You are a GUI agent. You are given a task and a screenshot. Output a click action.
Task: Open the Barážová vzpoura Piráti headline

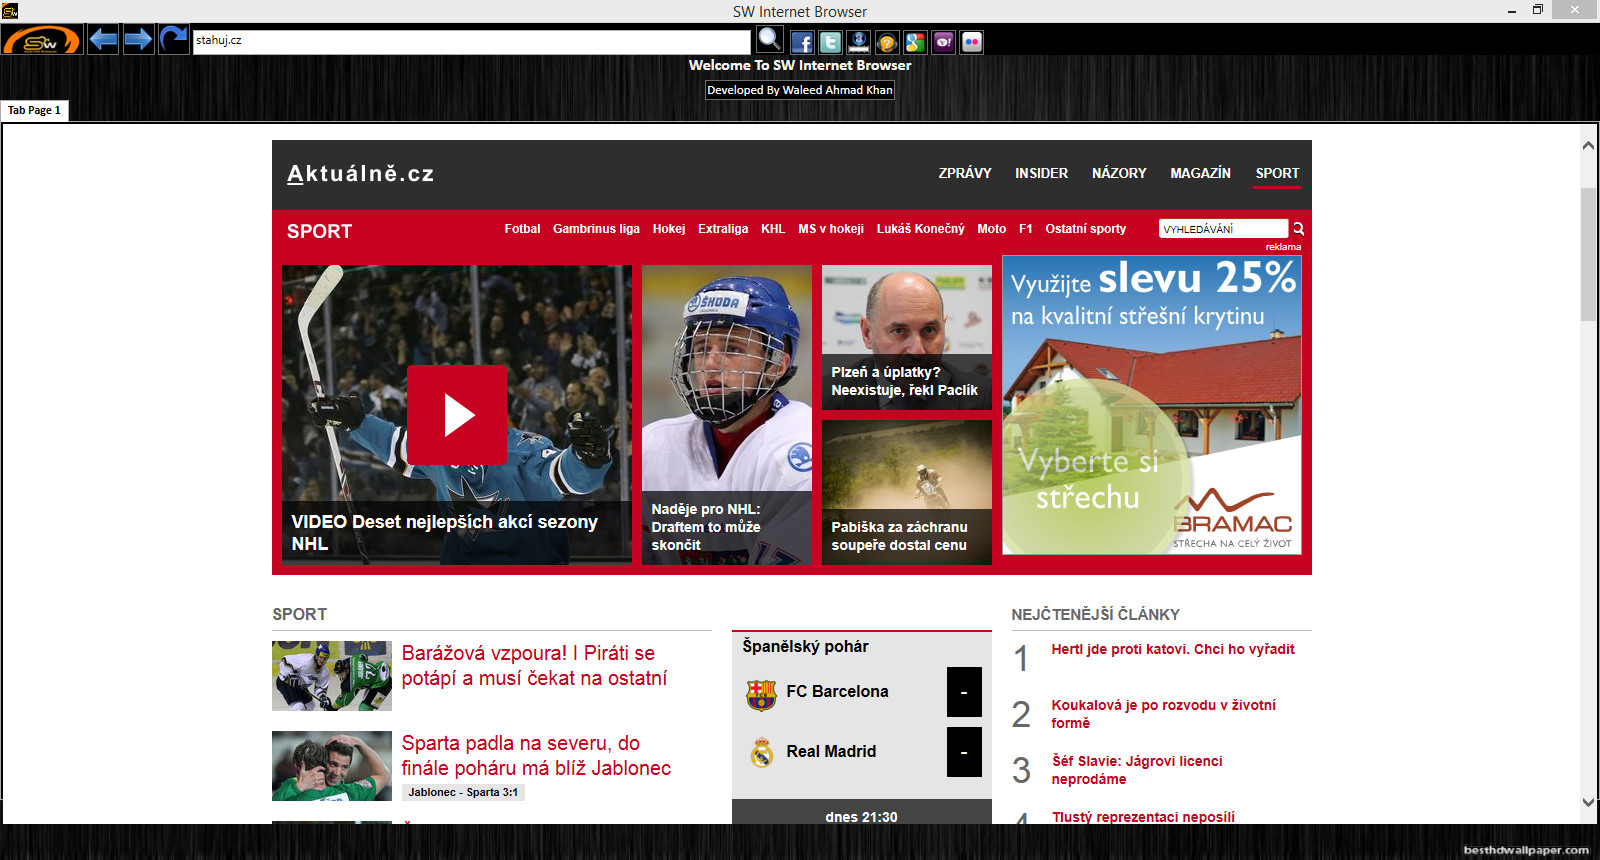534,666
